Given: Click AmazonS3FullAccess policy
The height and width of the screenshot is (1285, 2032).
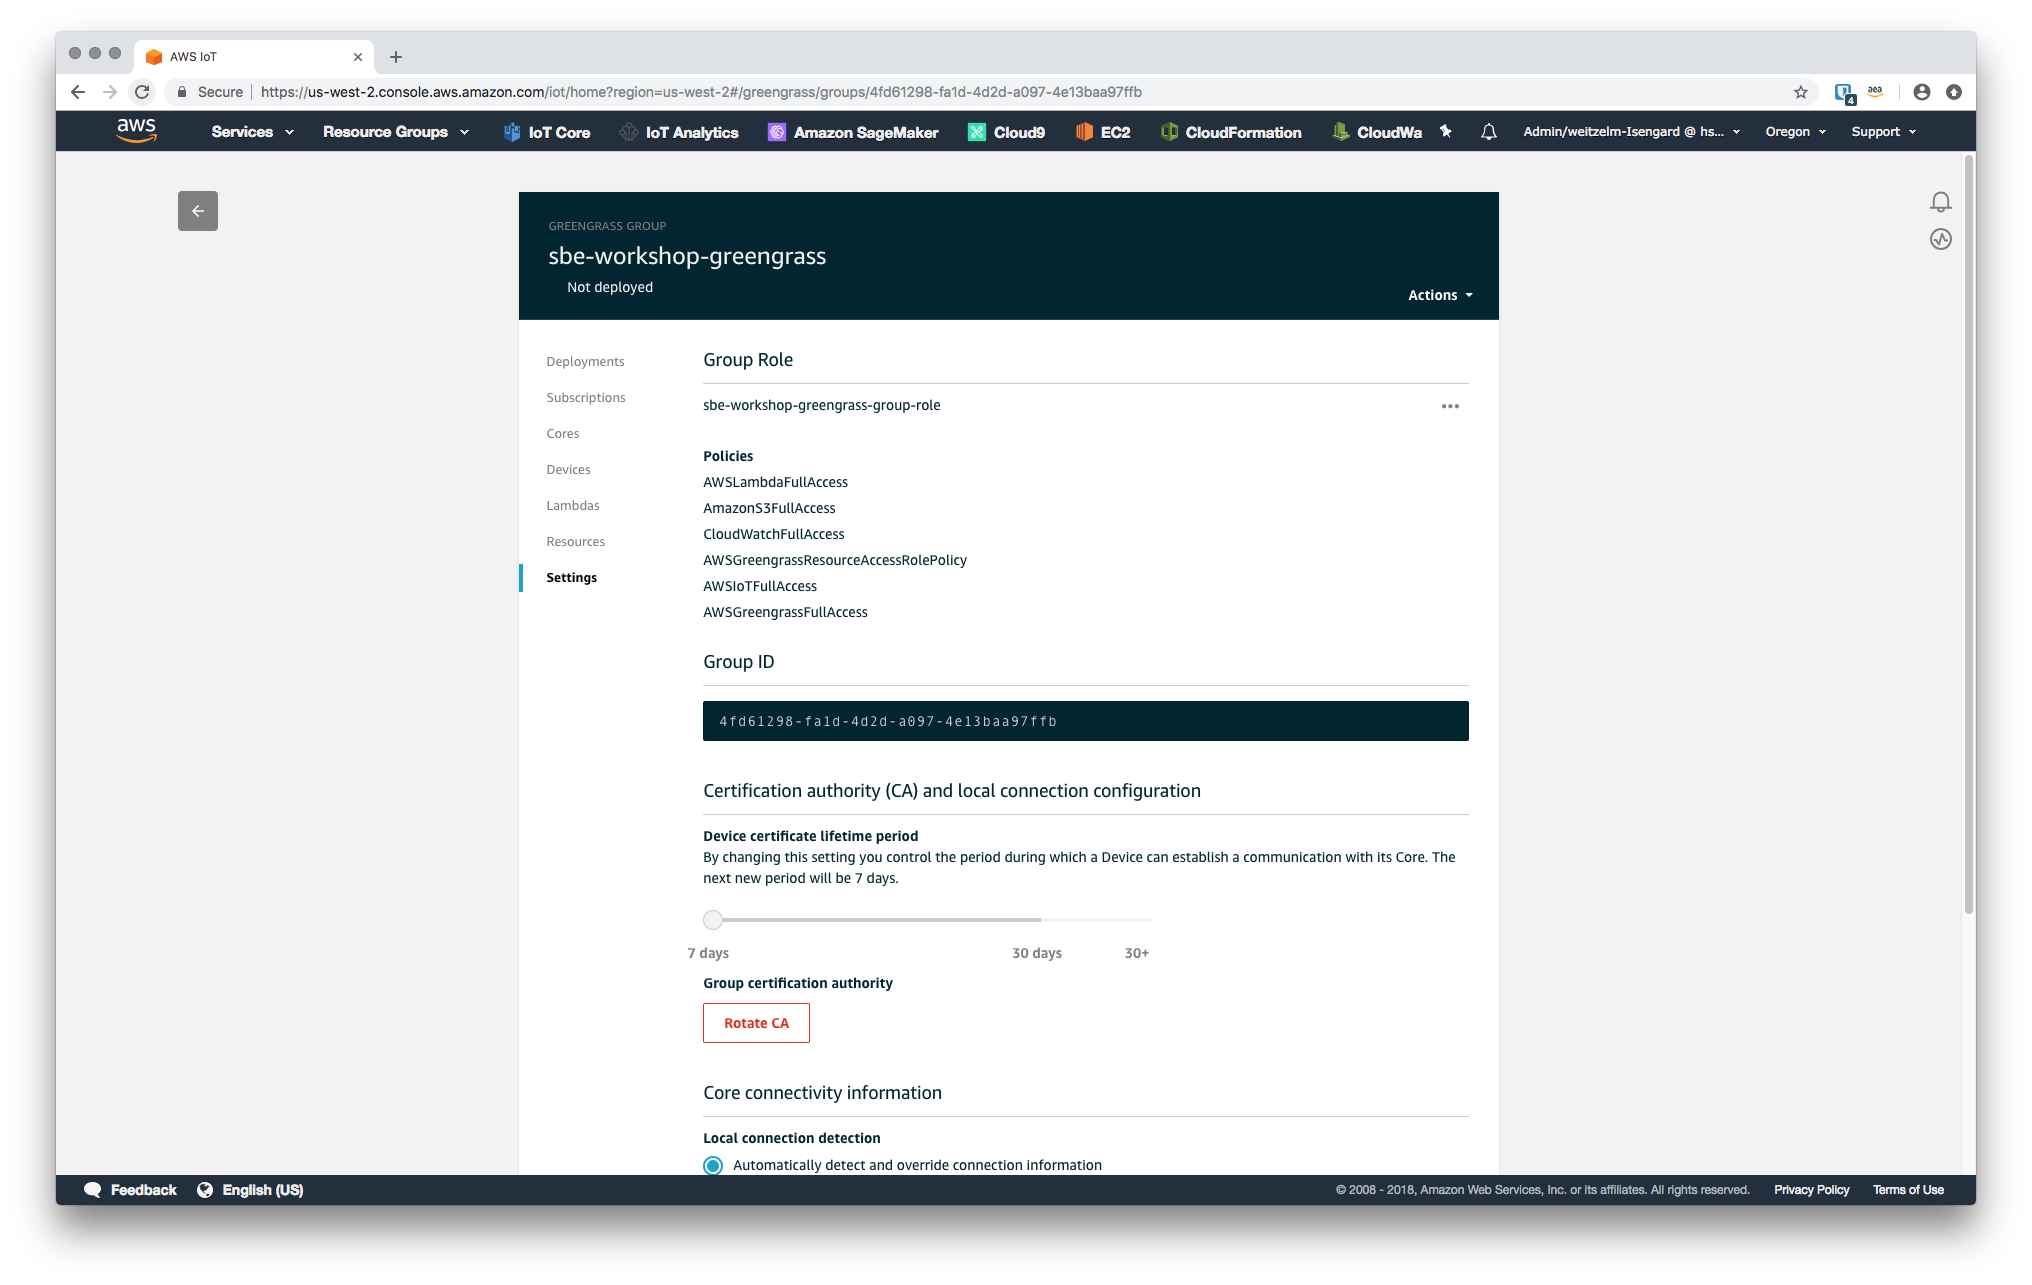Looking at the screenshot, I should pyautogui.click(x=769, y=508).
